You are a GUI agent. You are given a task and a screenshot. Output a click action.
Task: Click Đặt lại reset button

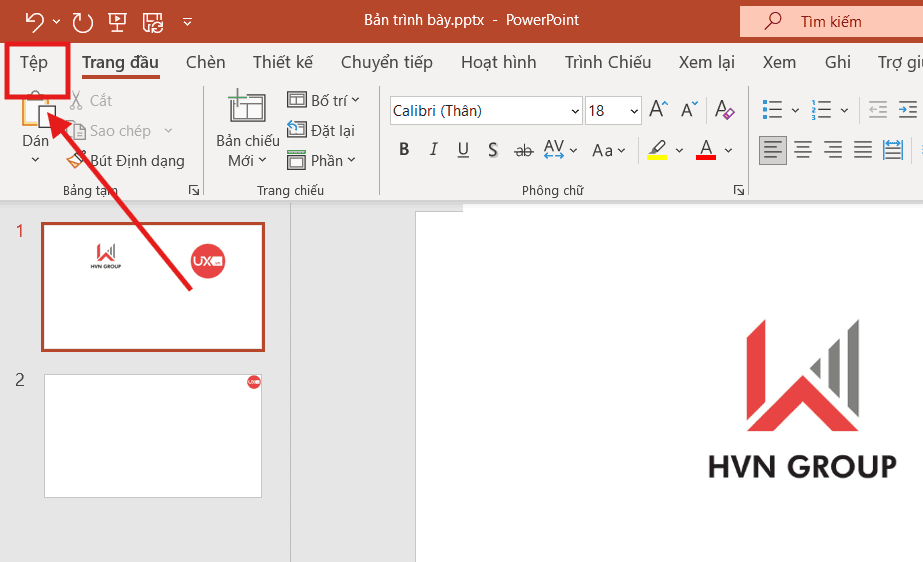click(x=321, y=130)
